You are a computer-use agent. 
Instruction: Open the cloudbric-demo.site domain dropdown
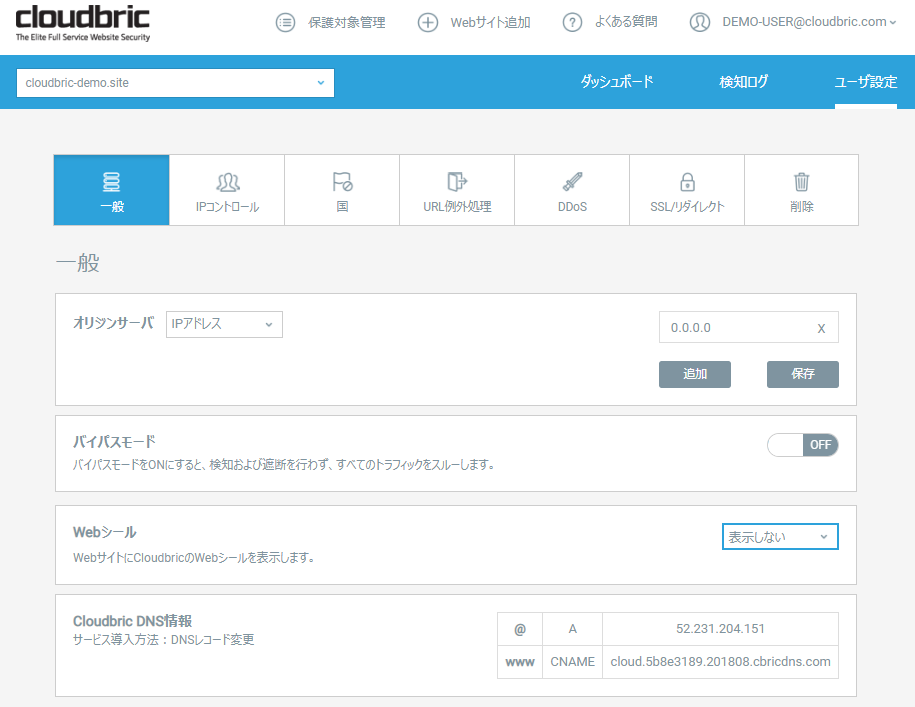175,83
